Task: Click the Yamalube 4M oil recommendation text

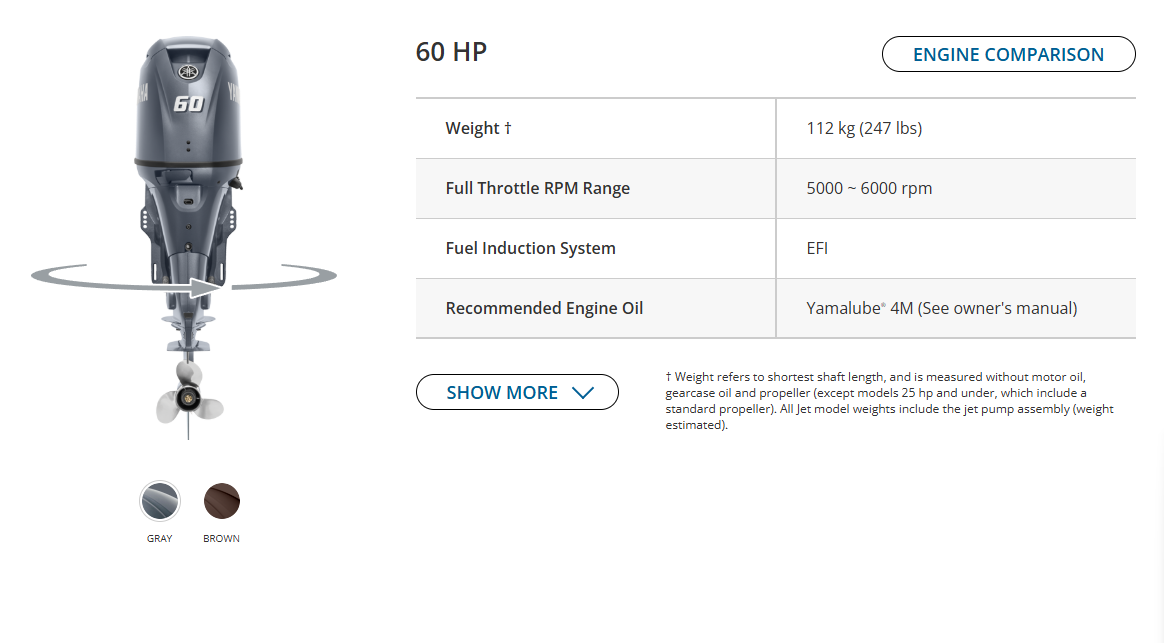Action: [941, 308]
